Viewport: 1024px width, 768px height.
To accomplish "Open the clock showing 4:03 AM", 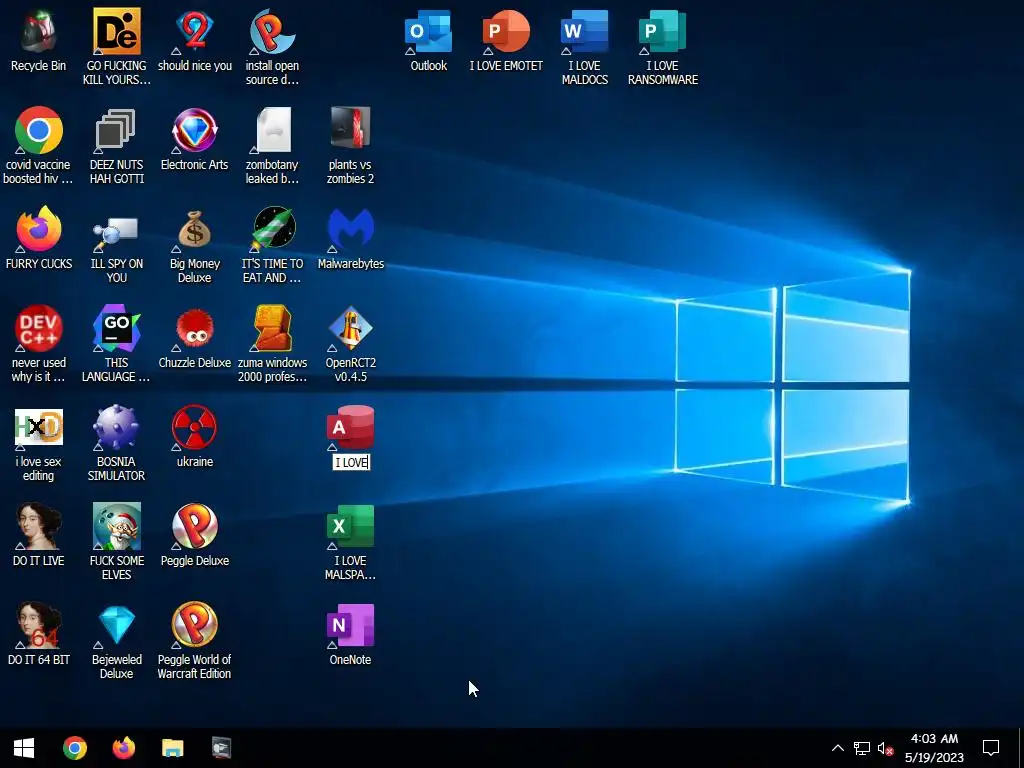I will pos(934,748).
